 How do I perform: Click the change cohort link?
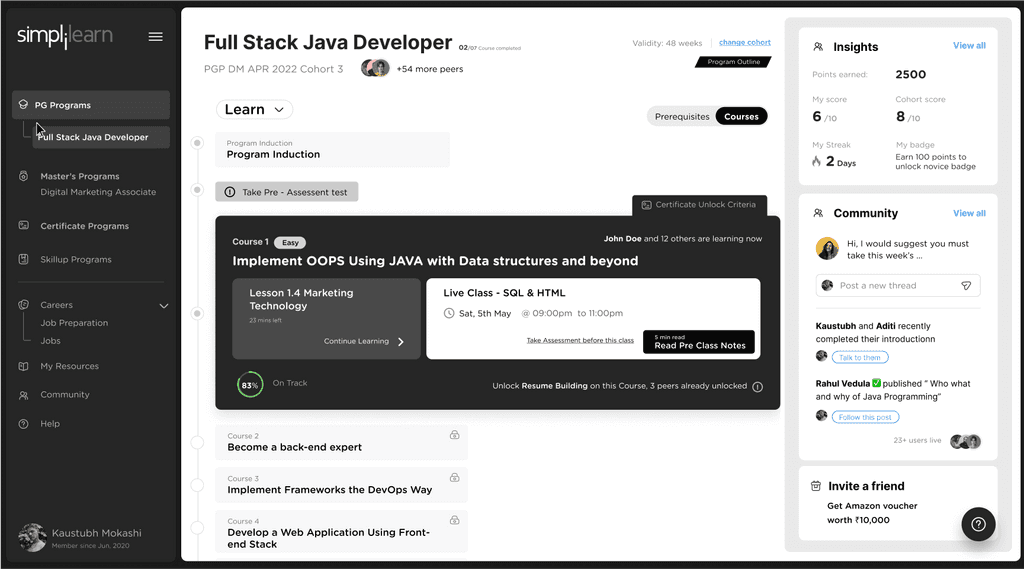744,42
